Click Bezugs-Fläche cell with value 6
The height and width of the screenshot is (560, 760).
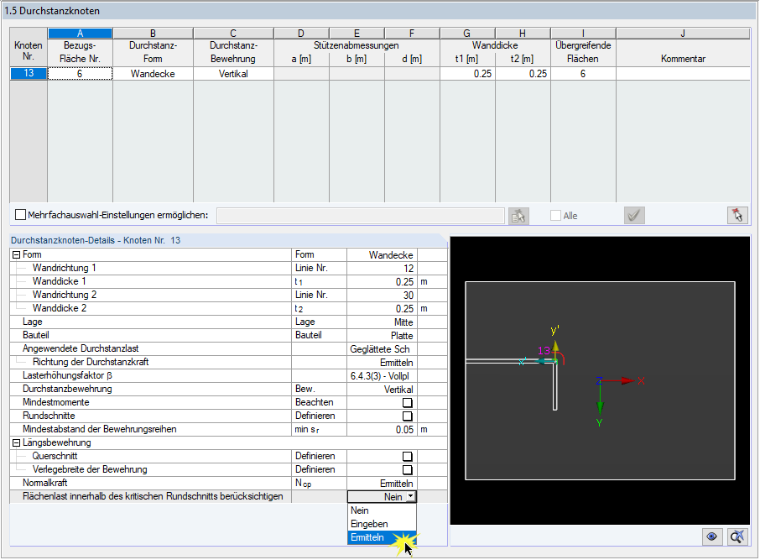pos(80,74)
